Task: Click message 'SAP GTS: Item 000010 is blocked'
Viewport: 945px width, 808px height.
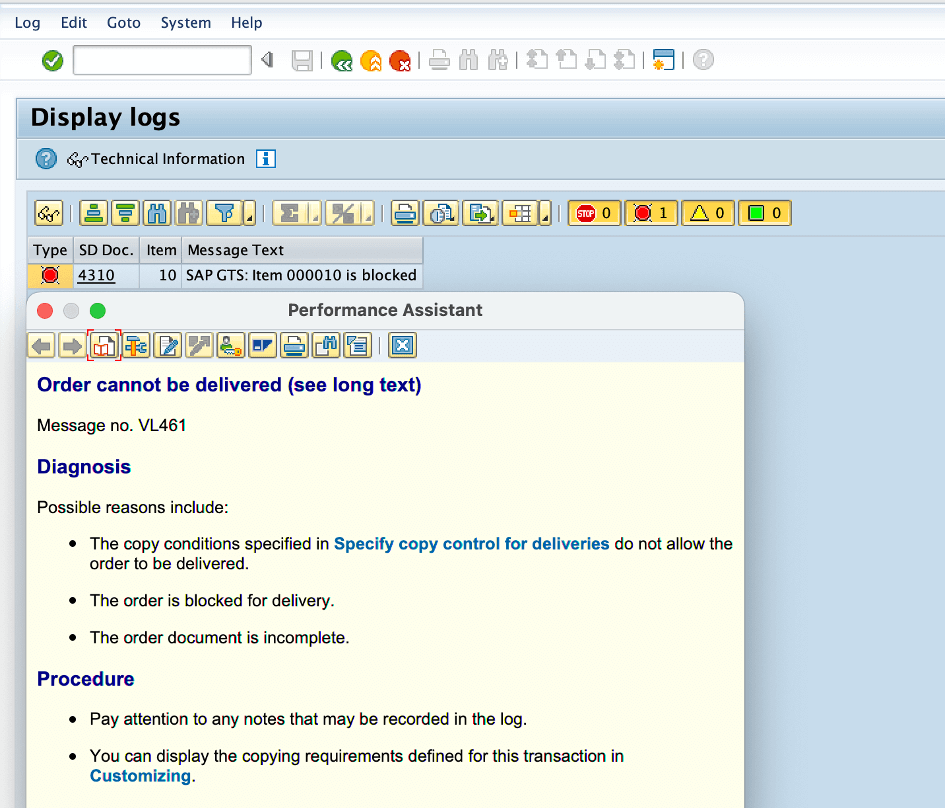Action: tap(301, 275)
